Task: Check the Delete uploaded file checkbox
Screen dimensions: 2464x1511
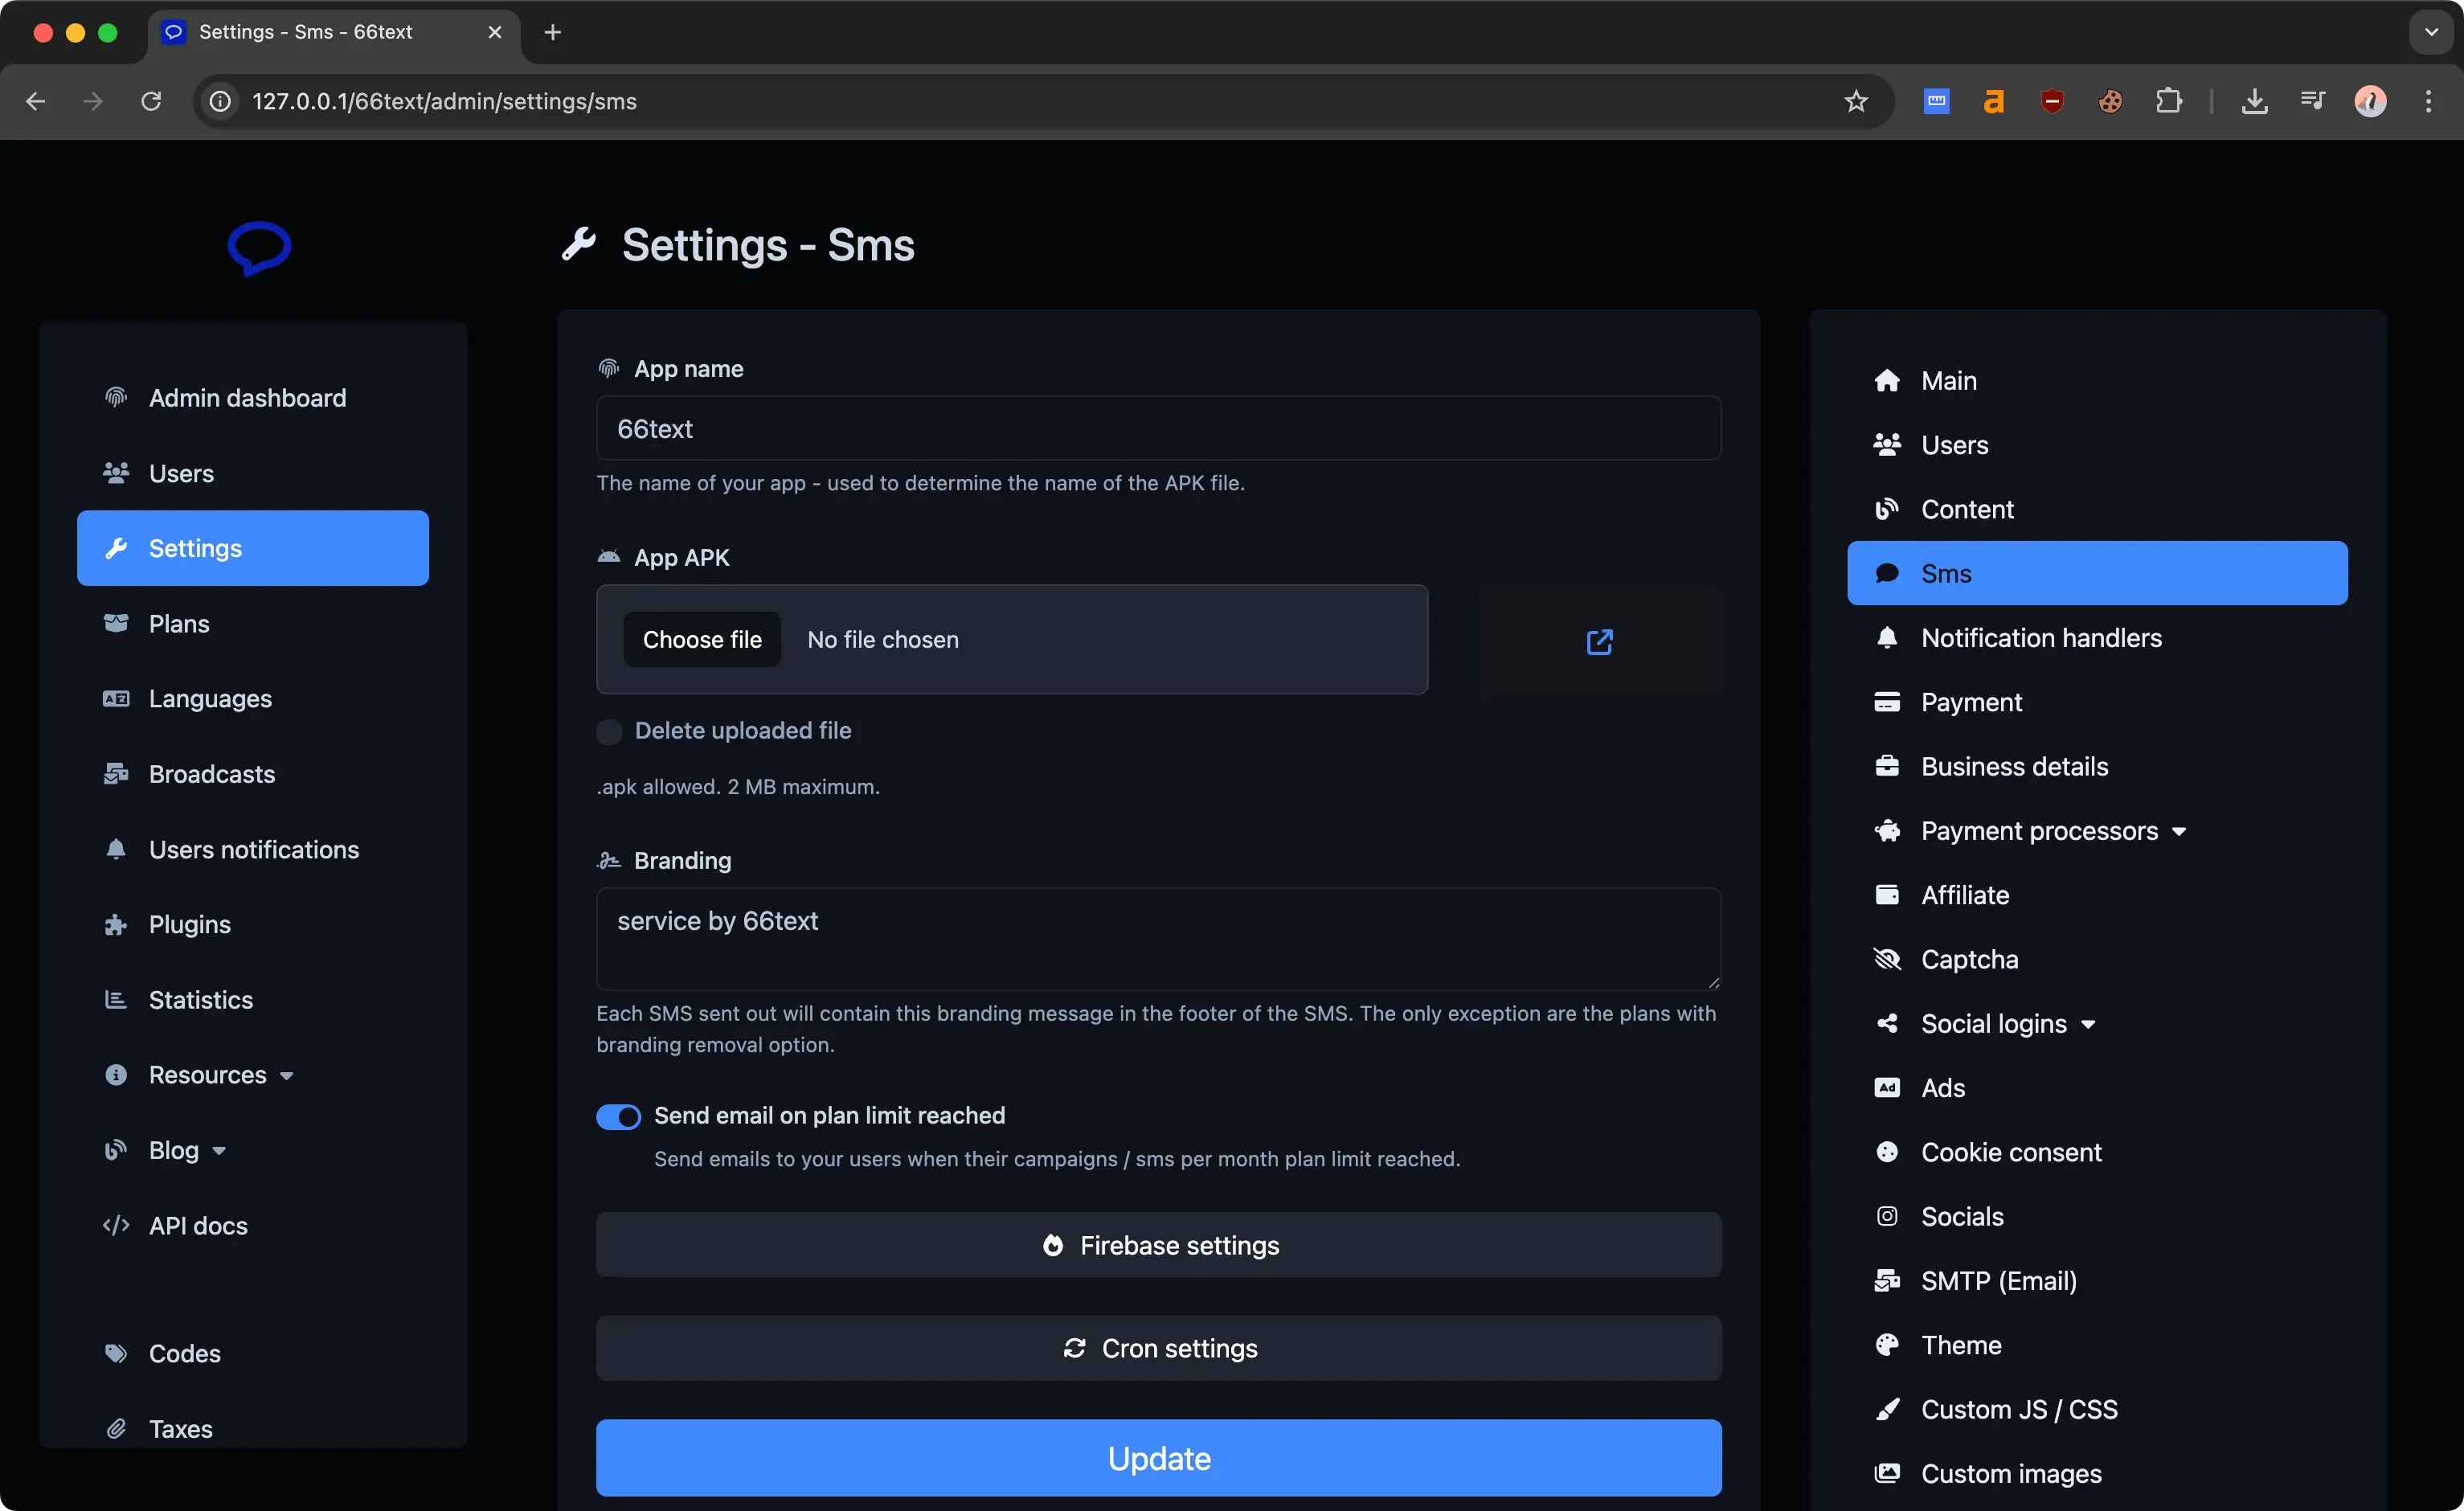Action: click(x=609, y=731)
